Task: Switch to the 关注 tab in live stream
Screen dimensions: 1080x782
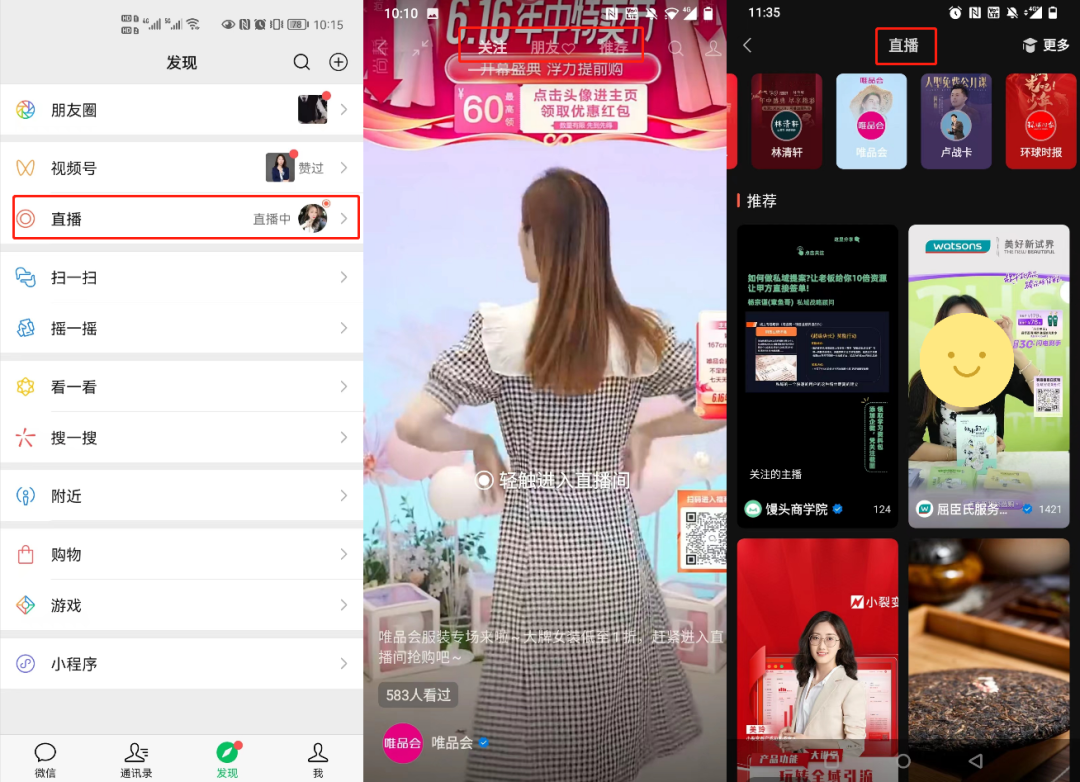Action: (494, 47)
